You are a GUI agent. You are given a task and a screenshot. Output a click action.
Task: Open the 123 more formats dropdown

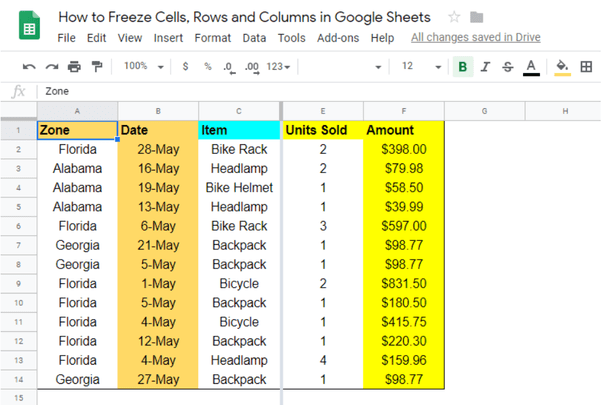point(278,67)
